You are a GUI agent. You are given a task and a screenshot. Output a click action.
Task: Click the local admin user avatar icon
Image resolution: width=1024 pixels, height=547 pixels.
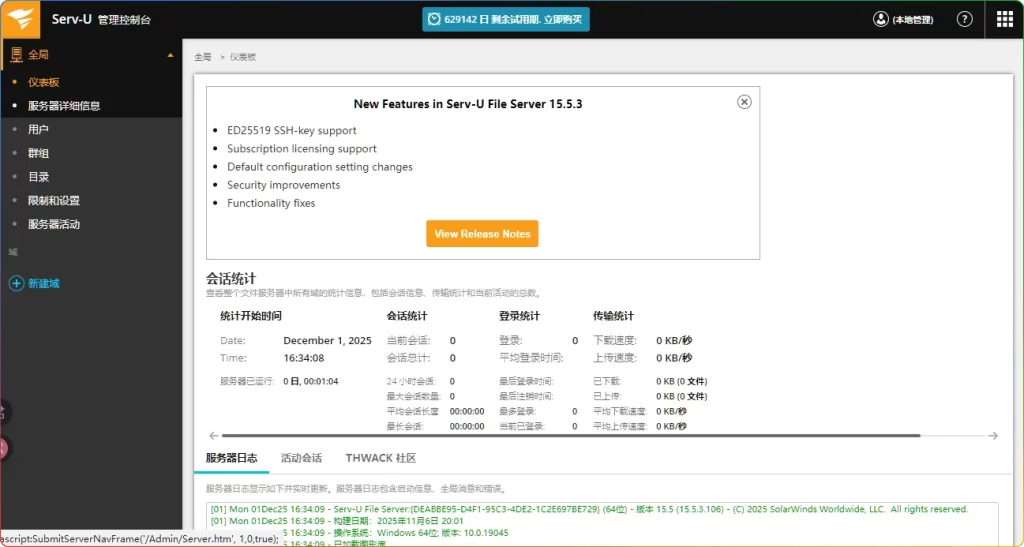[x=880, y=19]
